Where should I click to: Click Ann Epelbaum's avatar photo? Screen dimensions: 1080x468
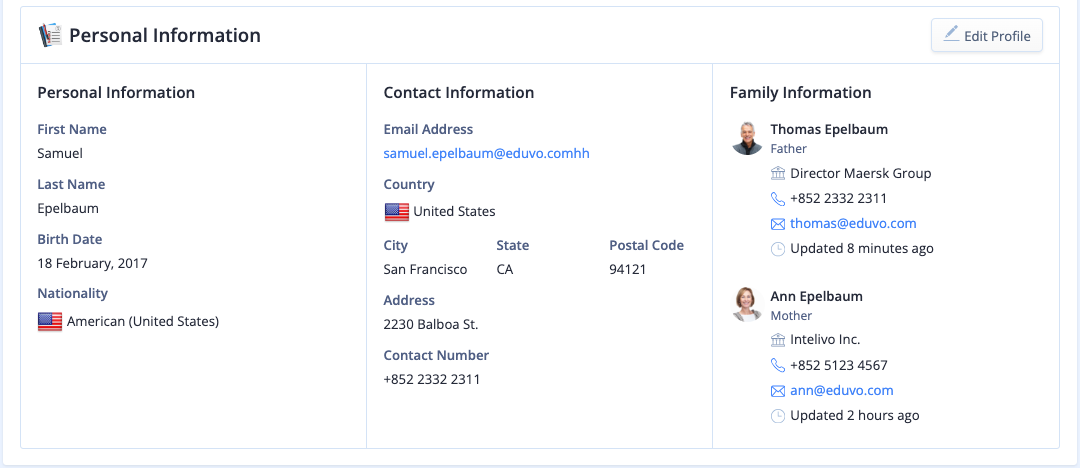[747, 305]
